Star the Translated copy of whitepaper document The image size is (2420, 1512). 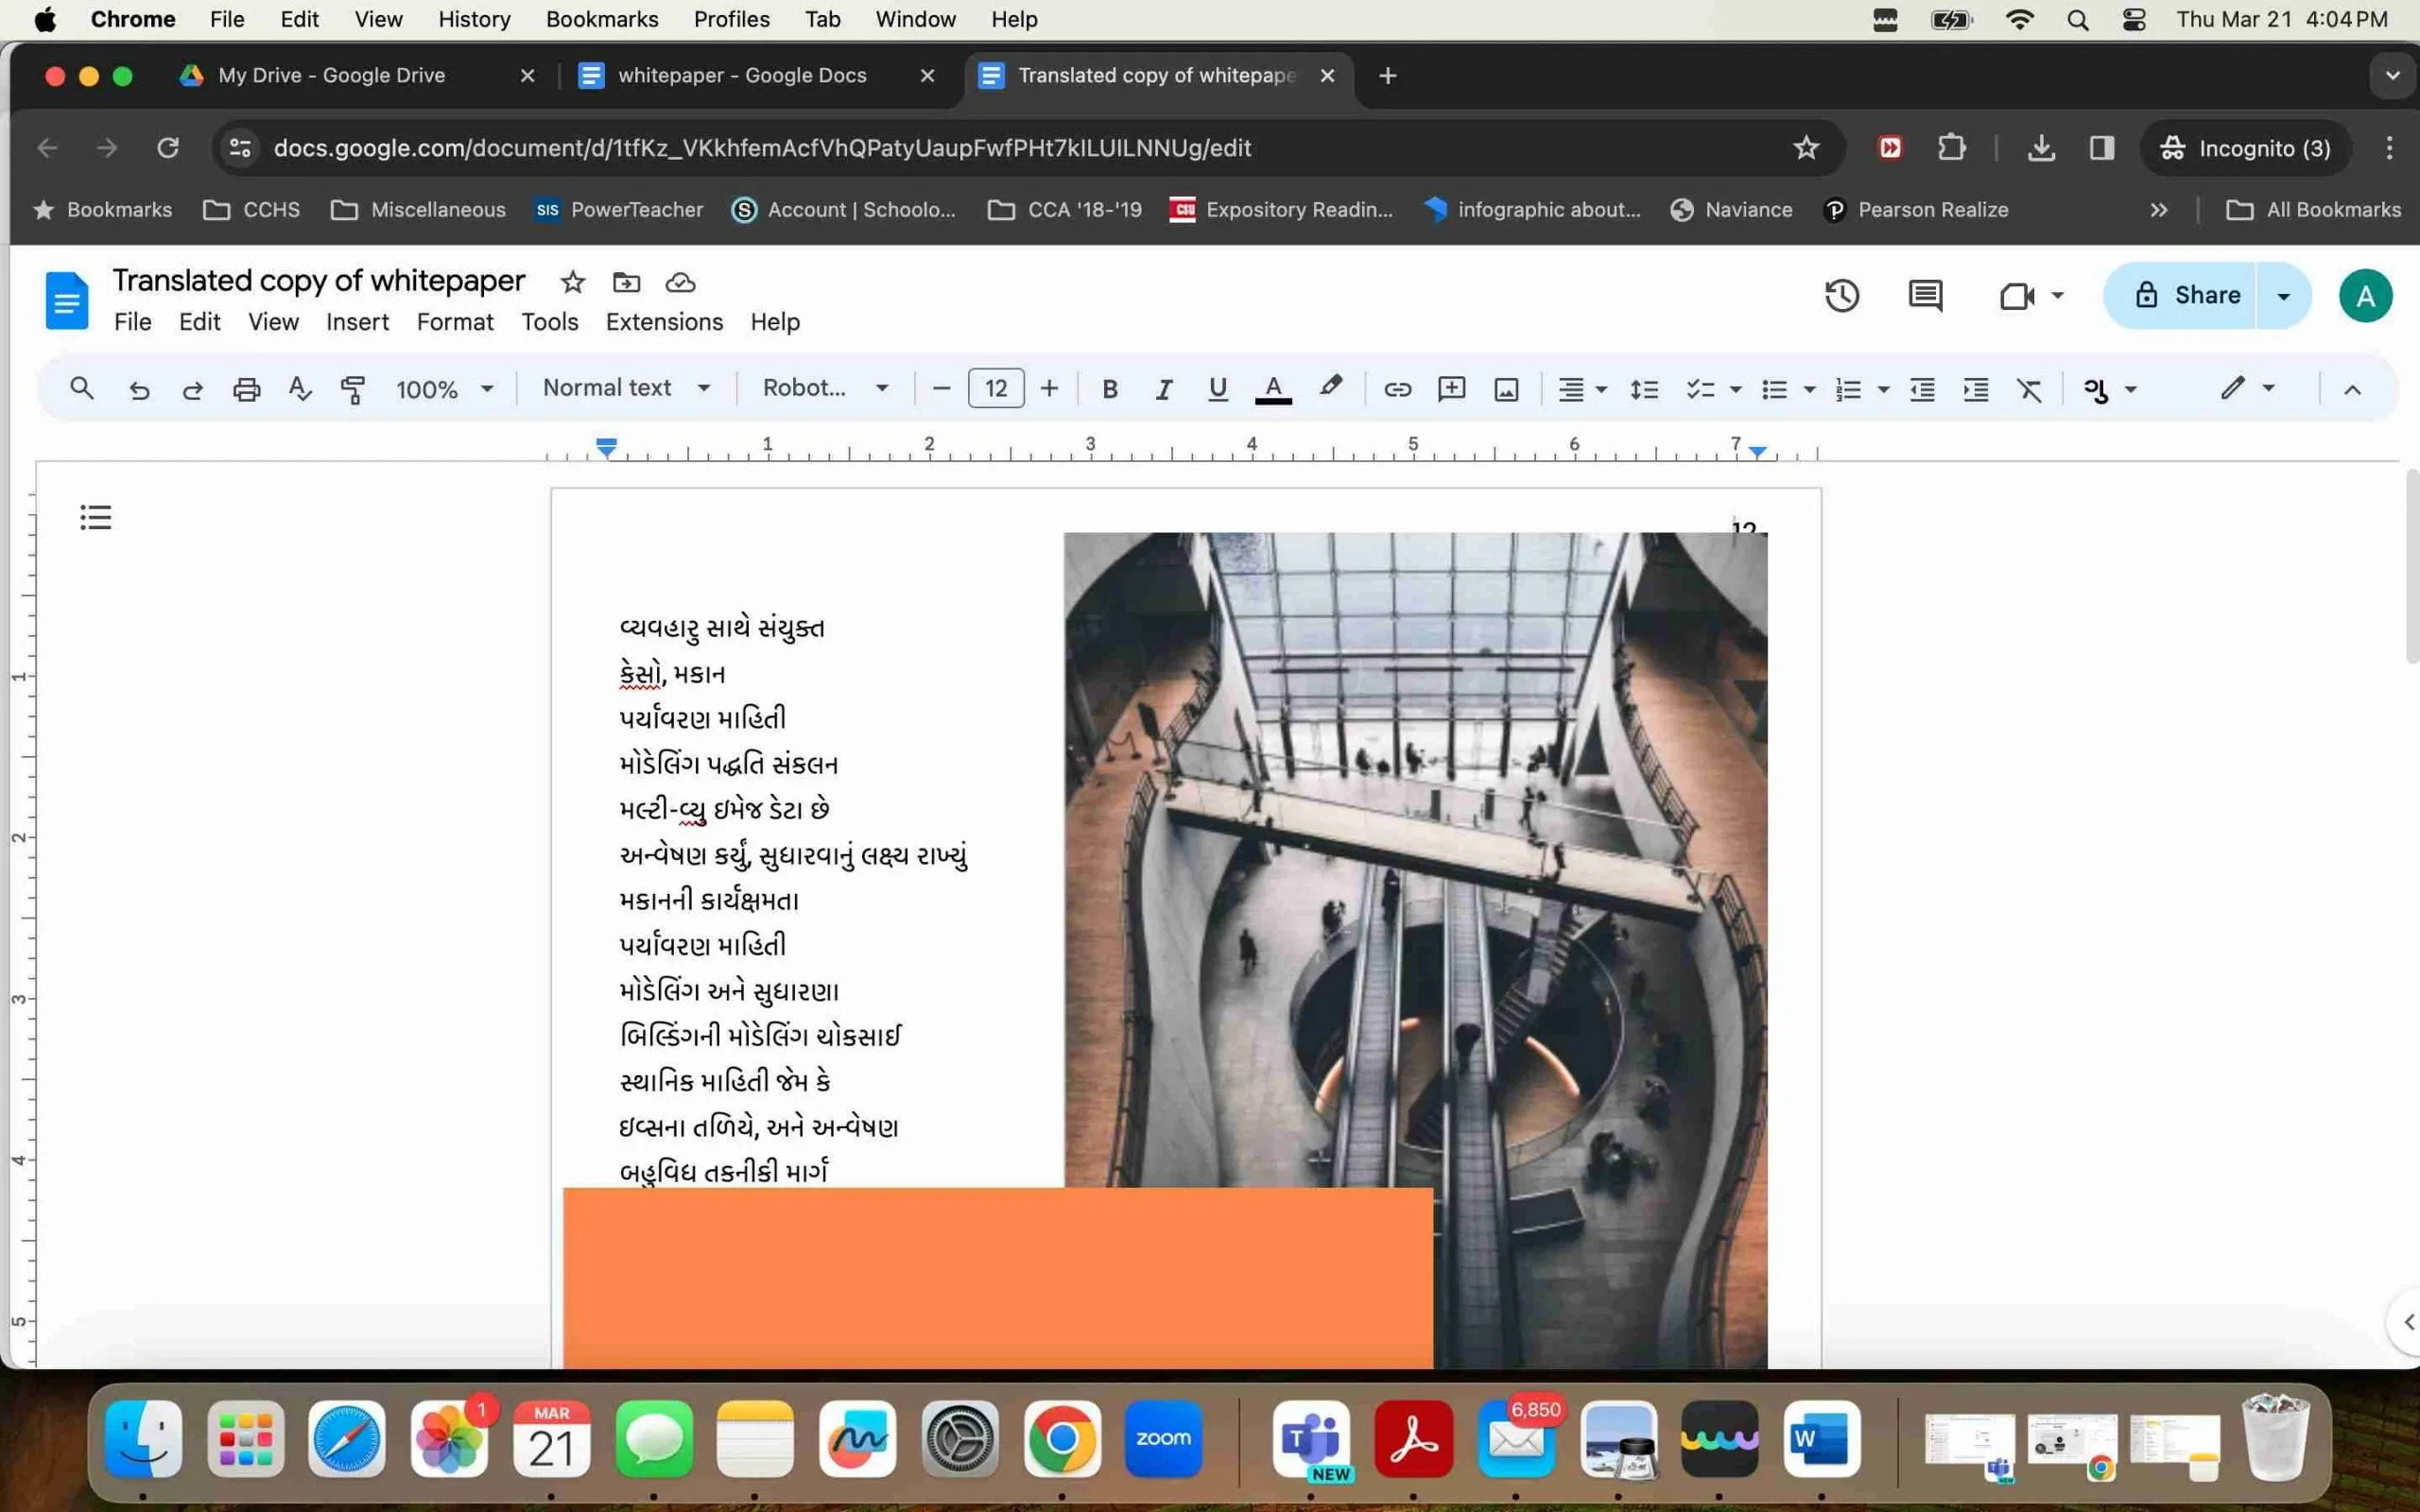coord(572,283)
